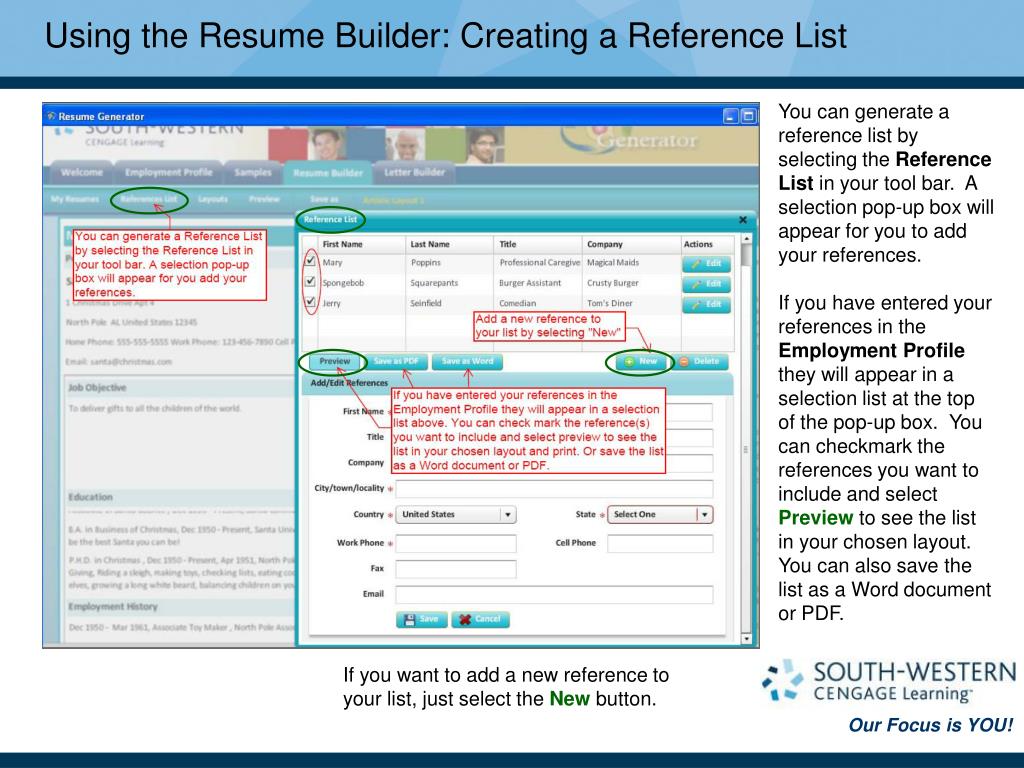
Task: Click the Cancel button with red X
Action: coord(480,619)
